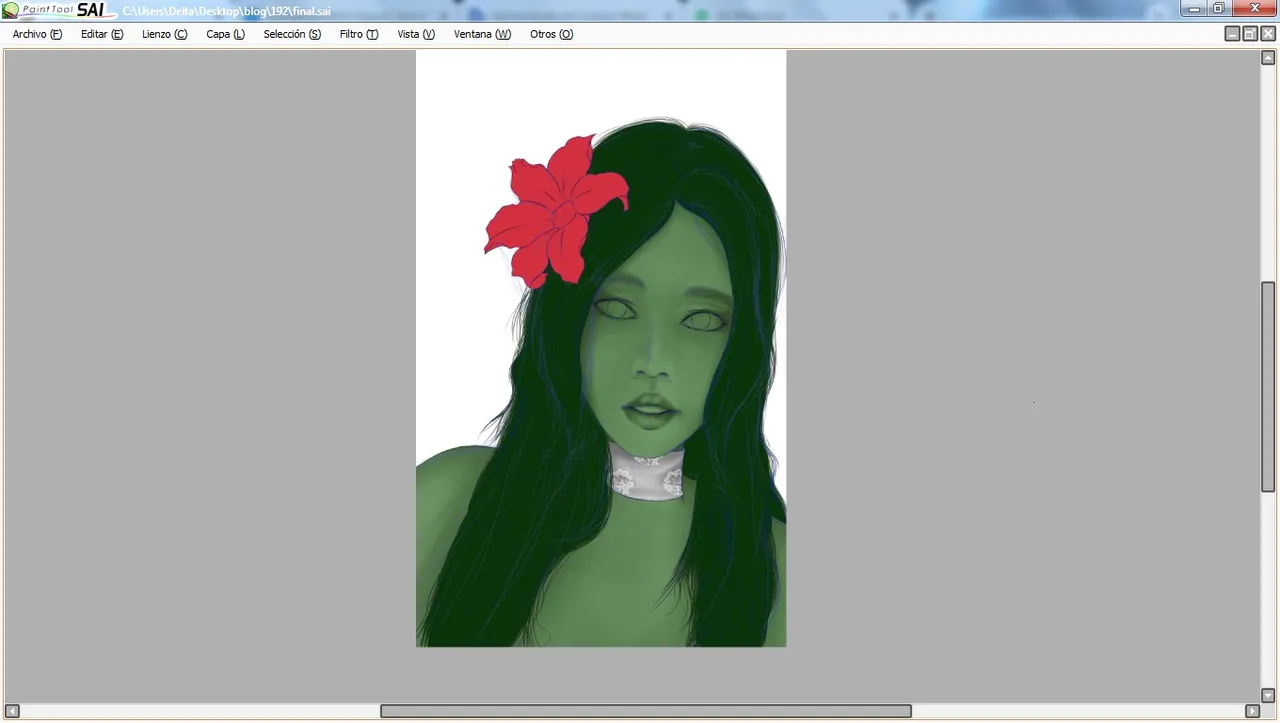Open the Otros menu
Image resolution: width=1280 pixels, height=723 pixels.
coord(551,34)
